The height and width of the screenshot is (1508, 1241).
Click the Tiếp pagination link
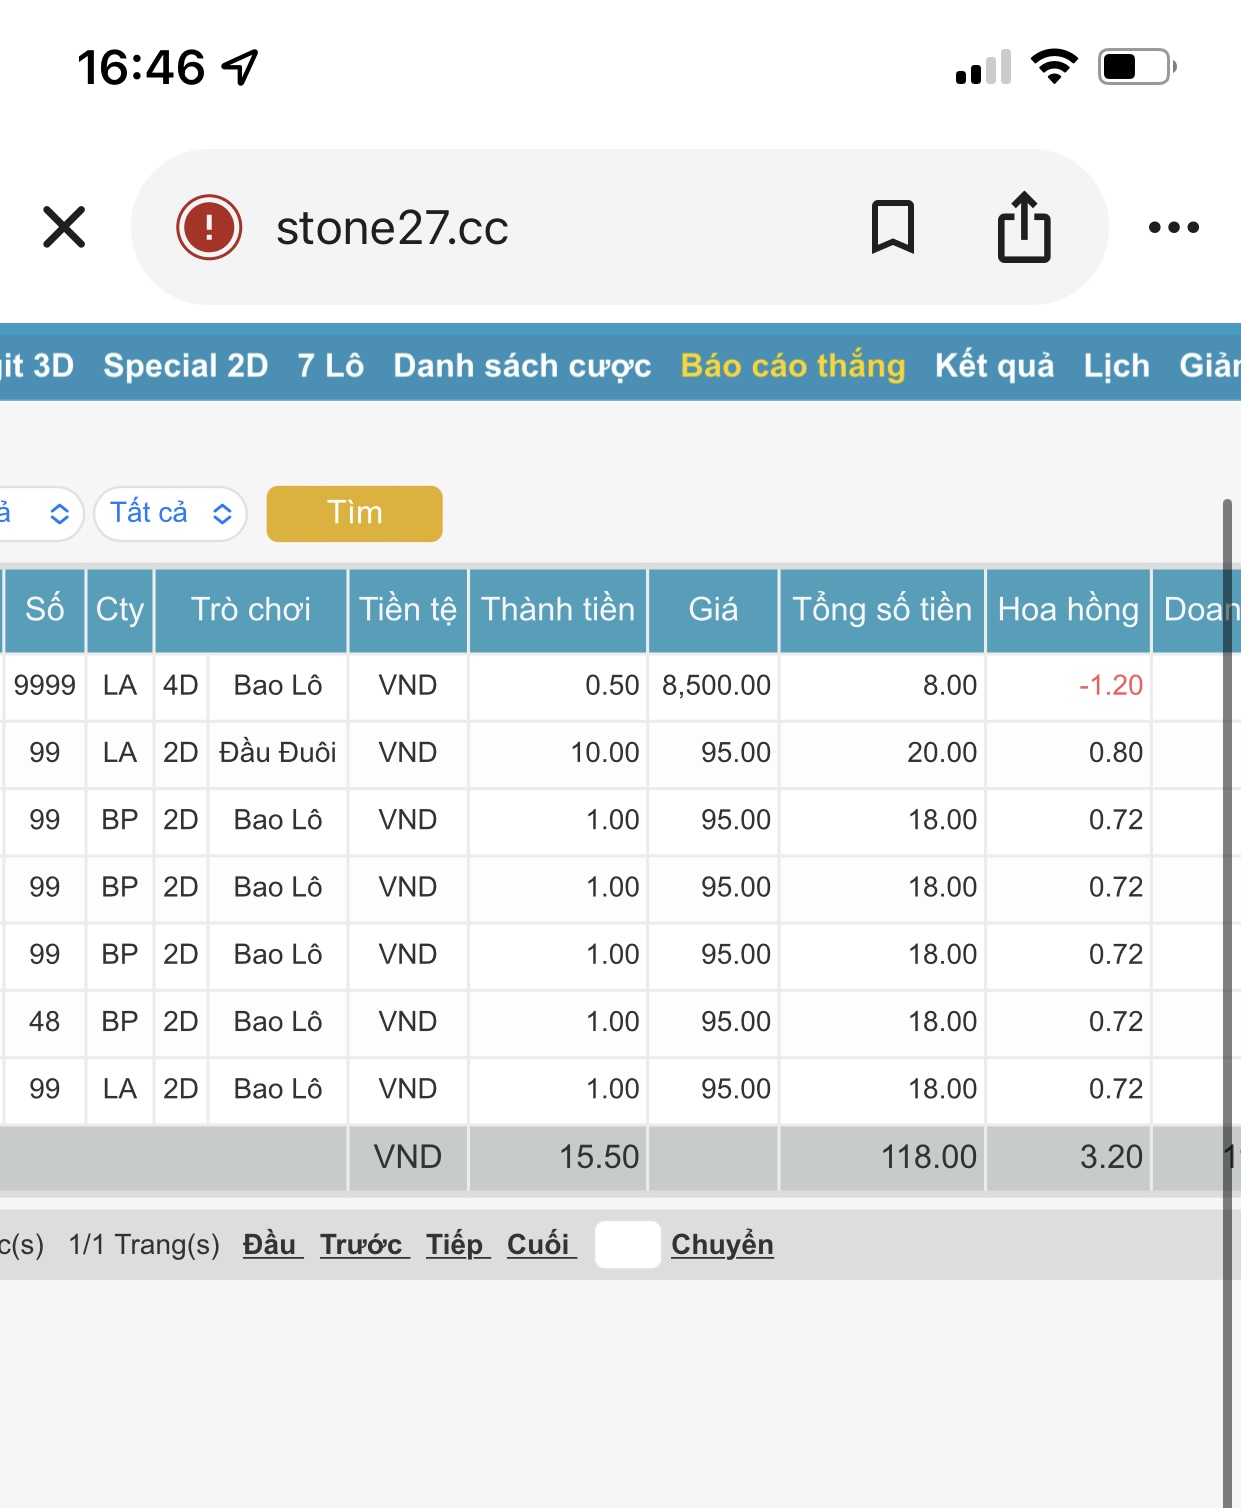pos(457,1244)
